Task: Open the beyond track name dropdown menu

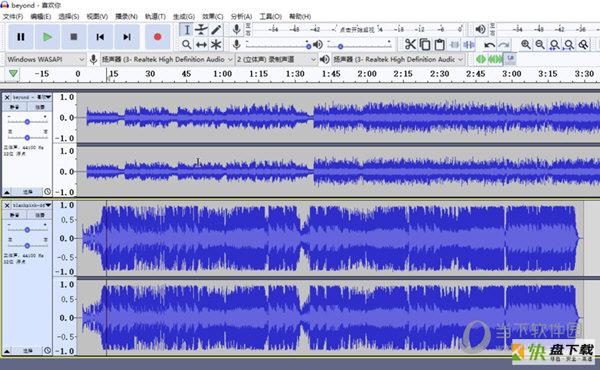Action: click(x=32, y=97)
